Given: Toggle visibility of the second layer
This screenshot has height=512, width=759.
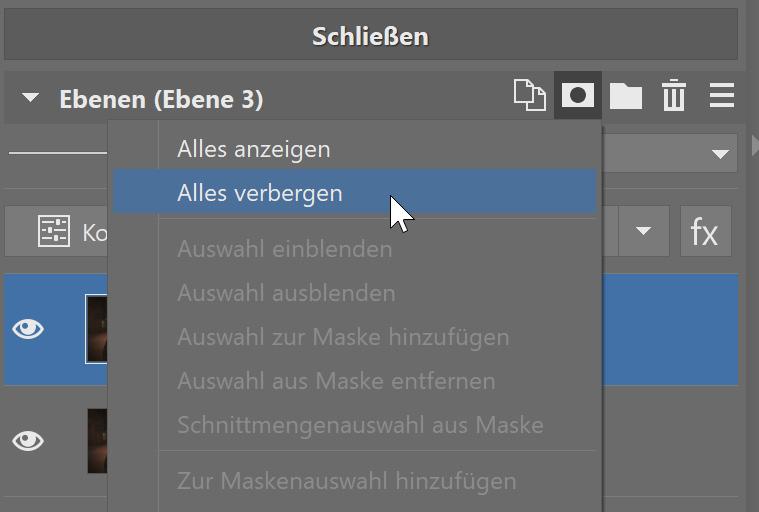Looking at the screenshot, I should [x=28, y=440].
